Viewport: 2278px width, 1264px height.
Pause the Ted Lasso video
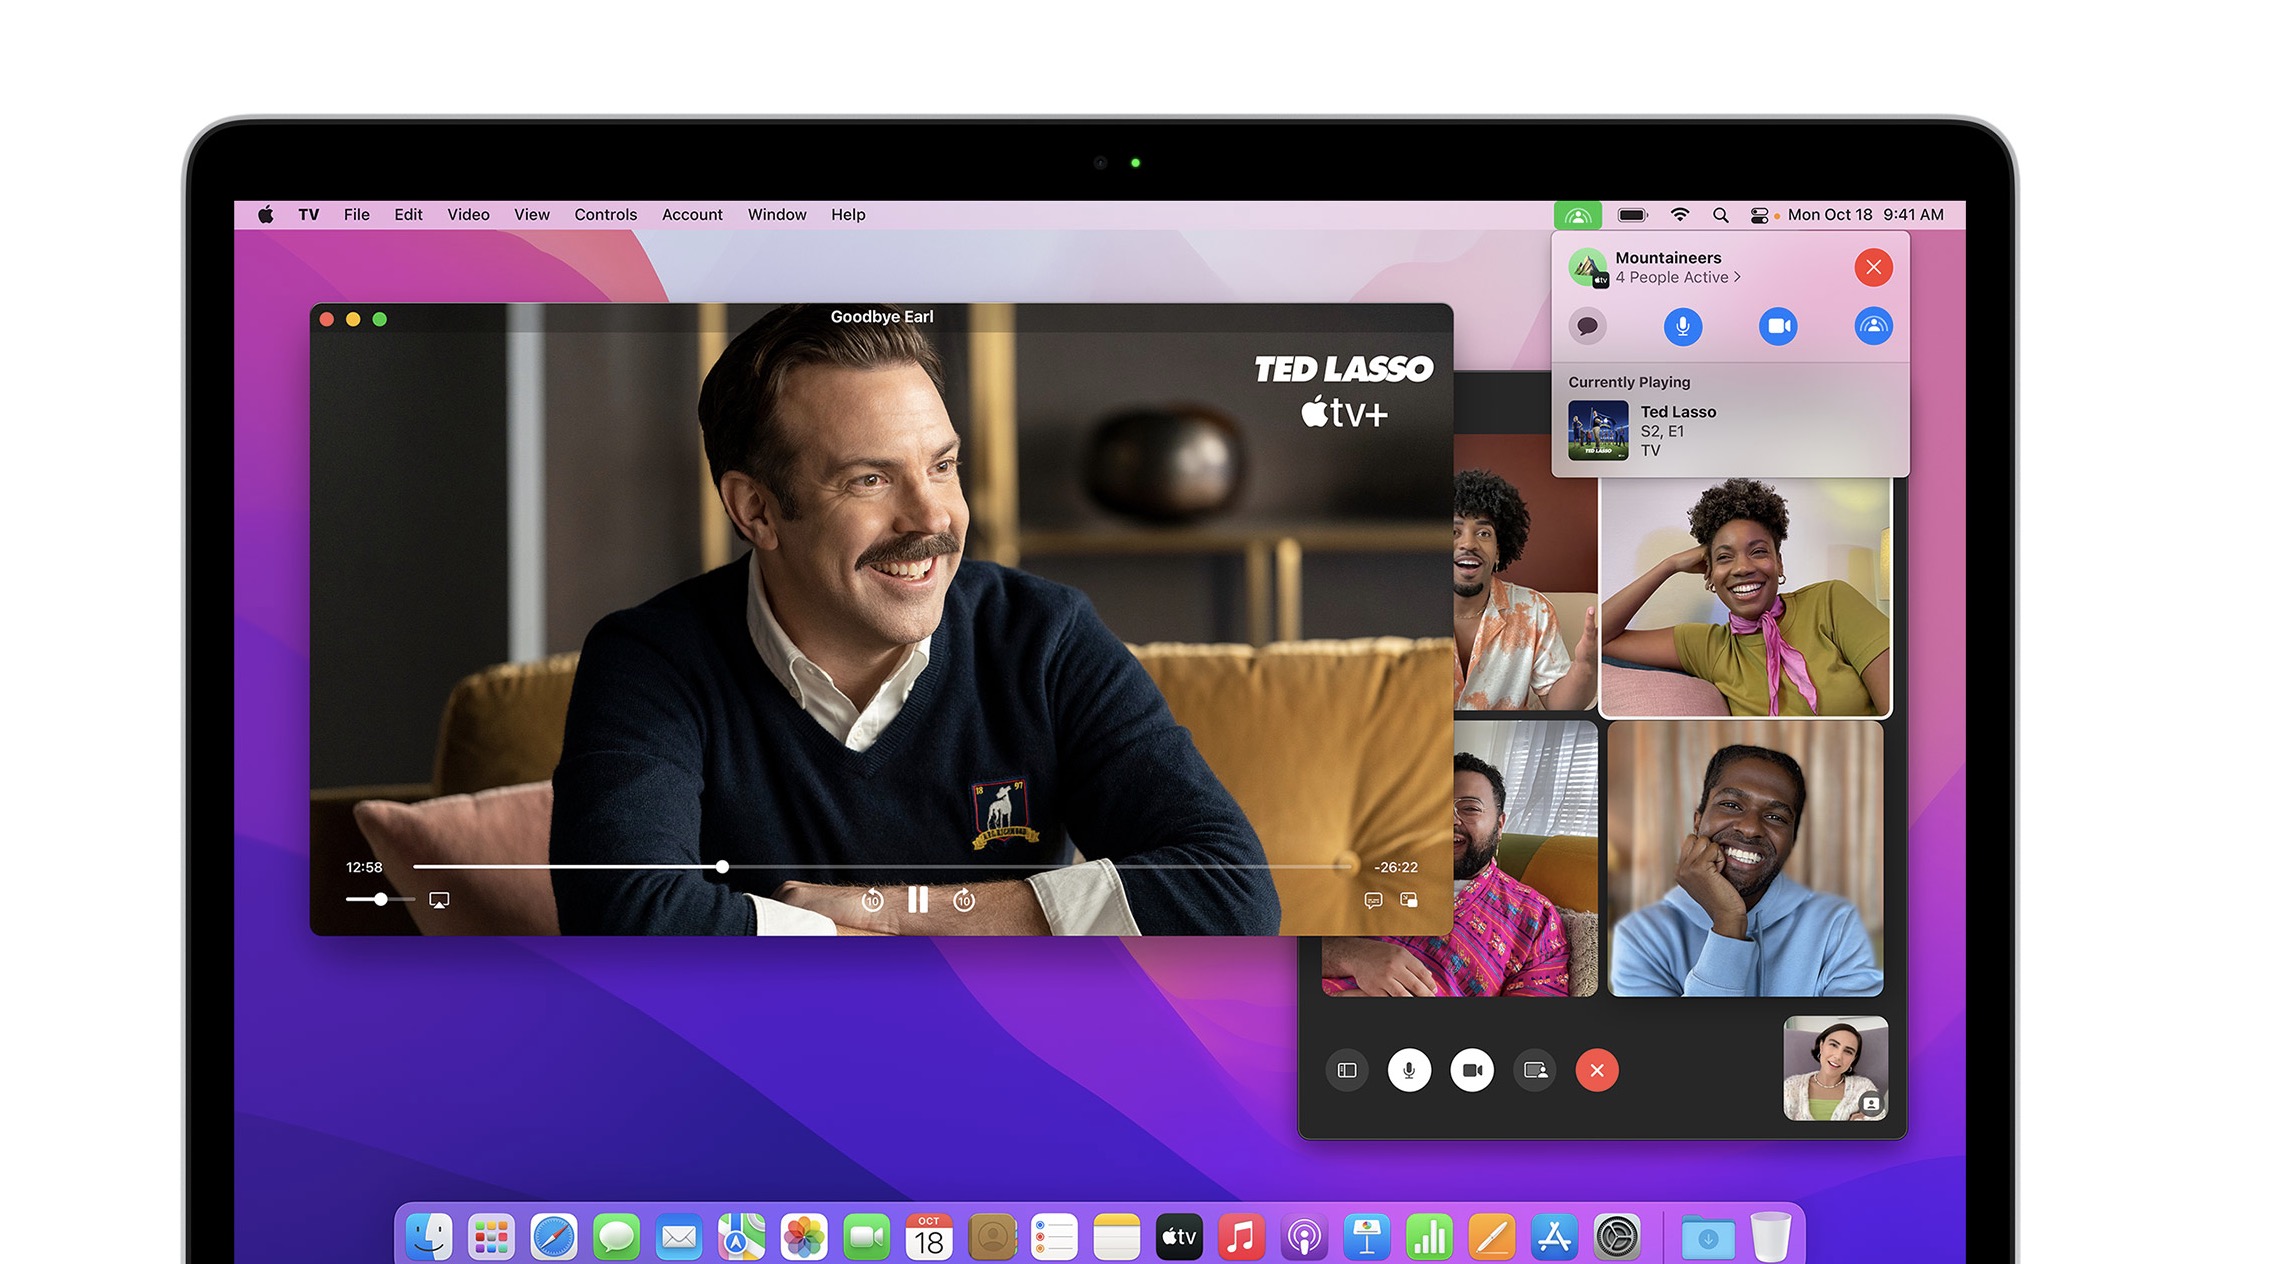point(918,900)
